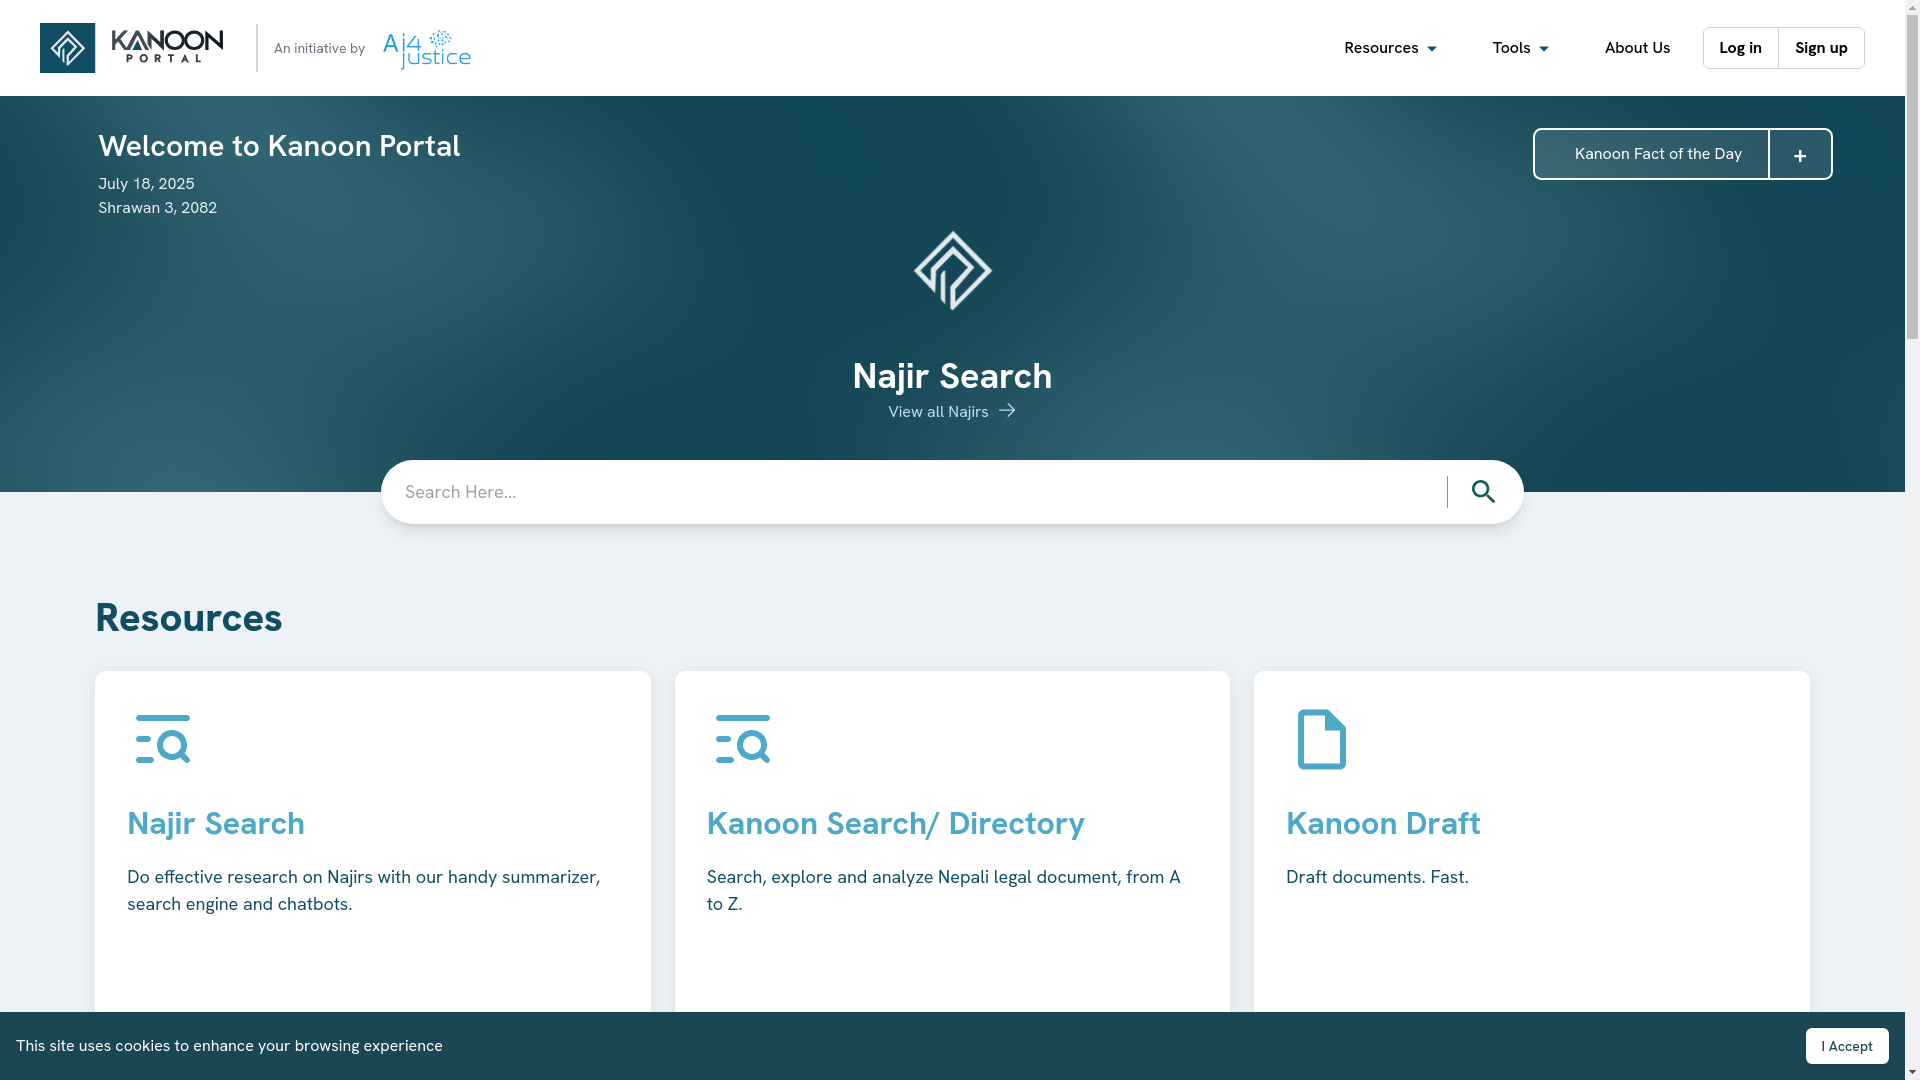Viewport: 1920px width, 1080px height.
Task: Open the Najir Search card title
Action: 216,823
